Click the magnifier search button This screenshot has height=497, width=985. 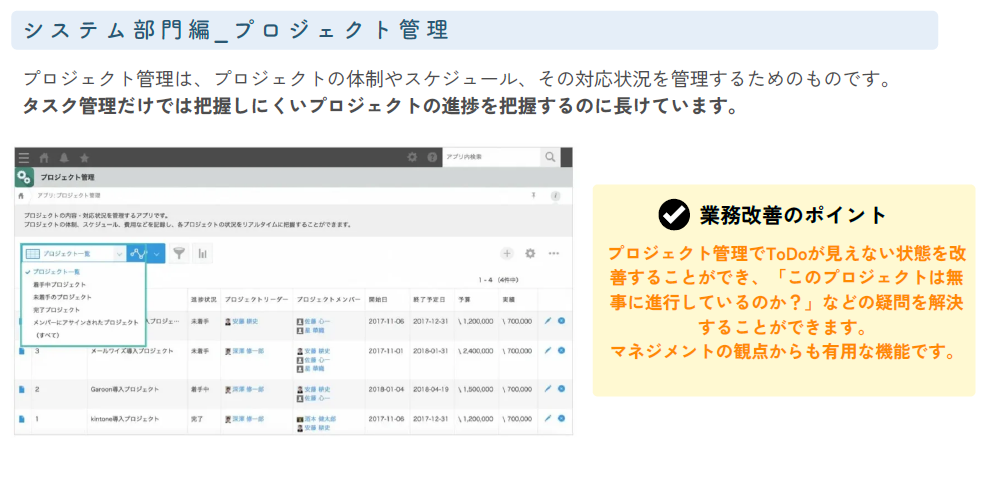[x=550, y=157]
